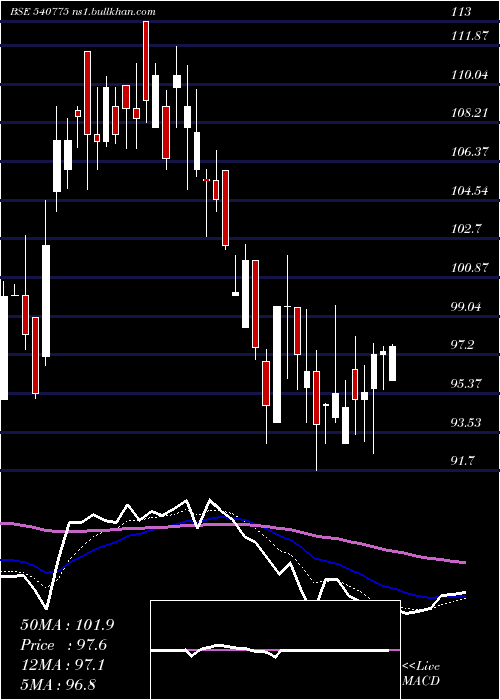
Task: Click the 102.7 price axis label
Action: 466,229
